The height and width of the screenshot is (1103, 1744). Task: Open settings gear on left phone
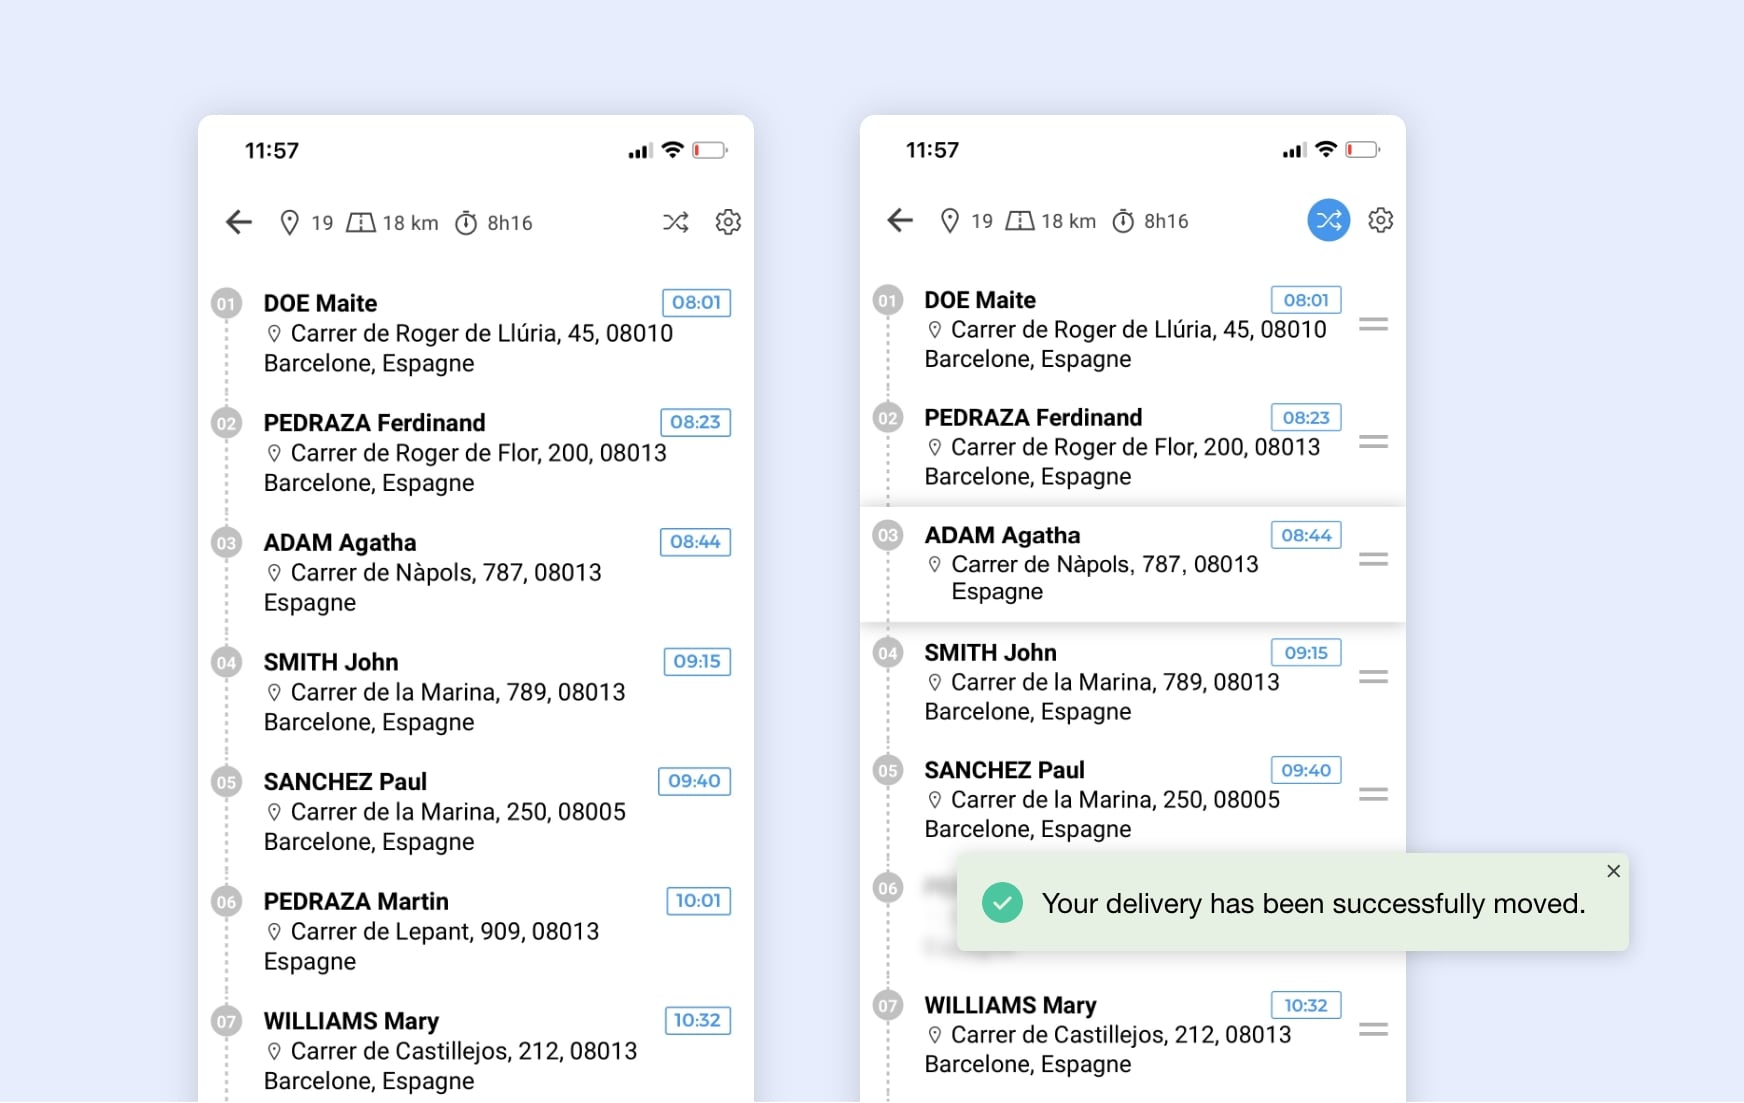(x=728, y=222)
